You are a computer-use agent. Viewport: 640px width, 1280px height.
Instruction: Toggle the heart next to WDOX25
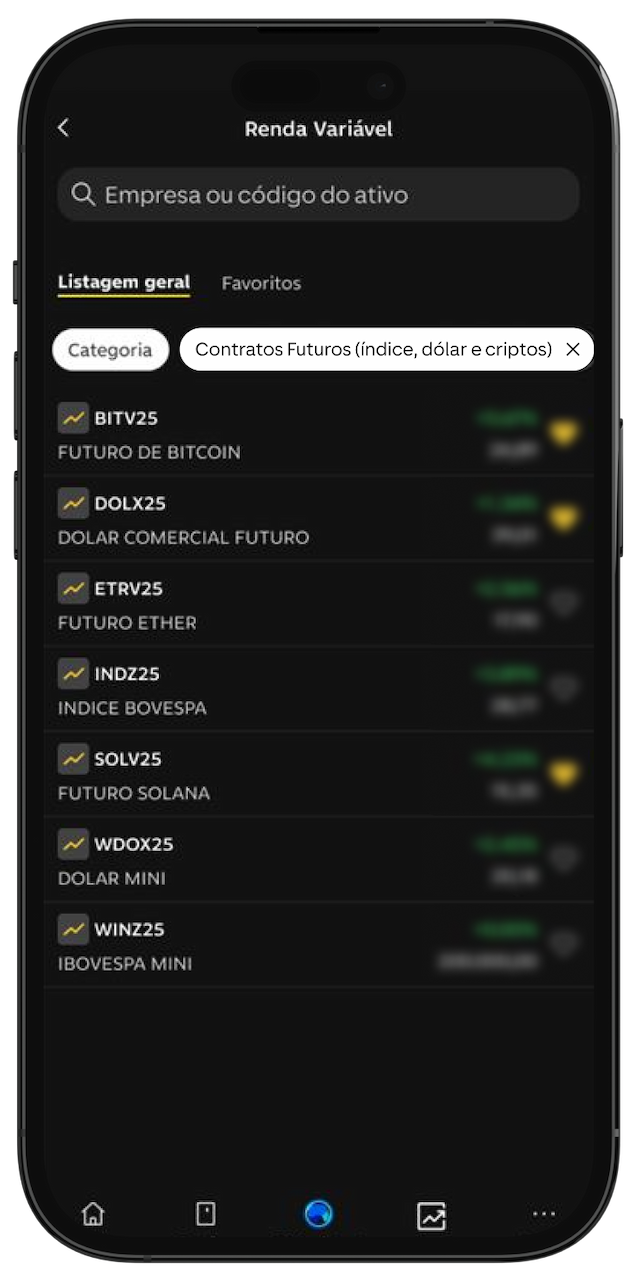click(x=563, y=859)
